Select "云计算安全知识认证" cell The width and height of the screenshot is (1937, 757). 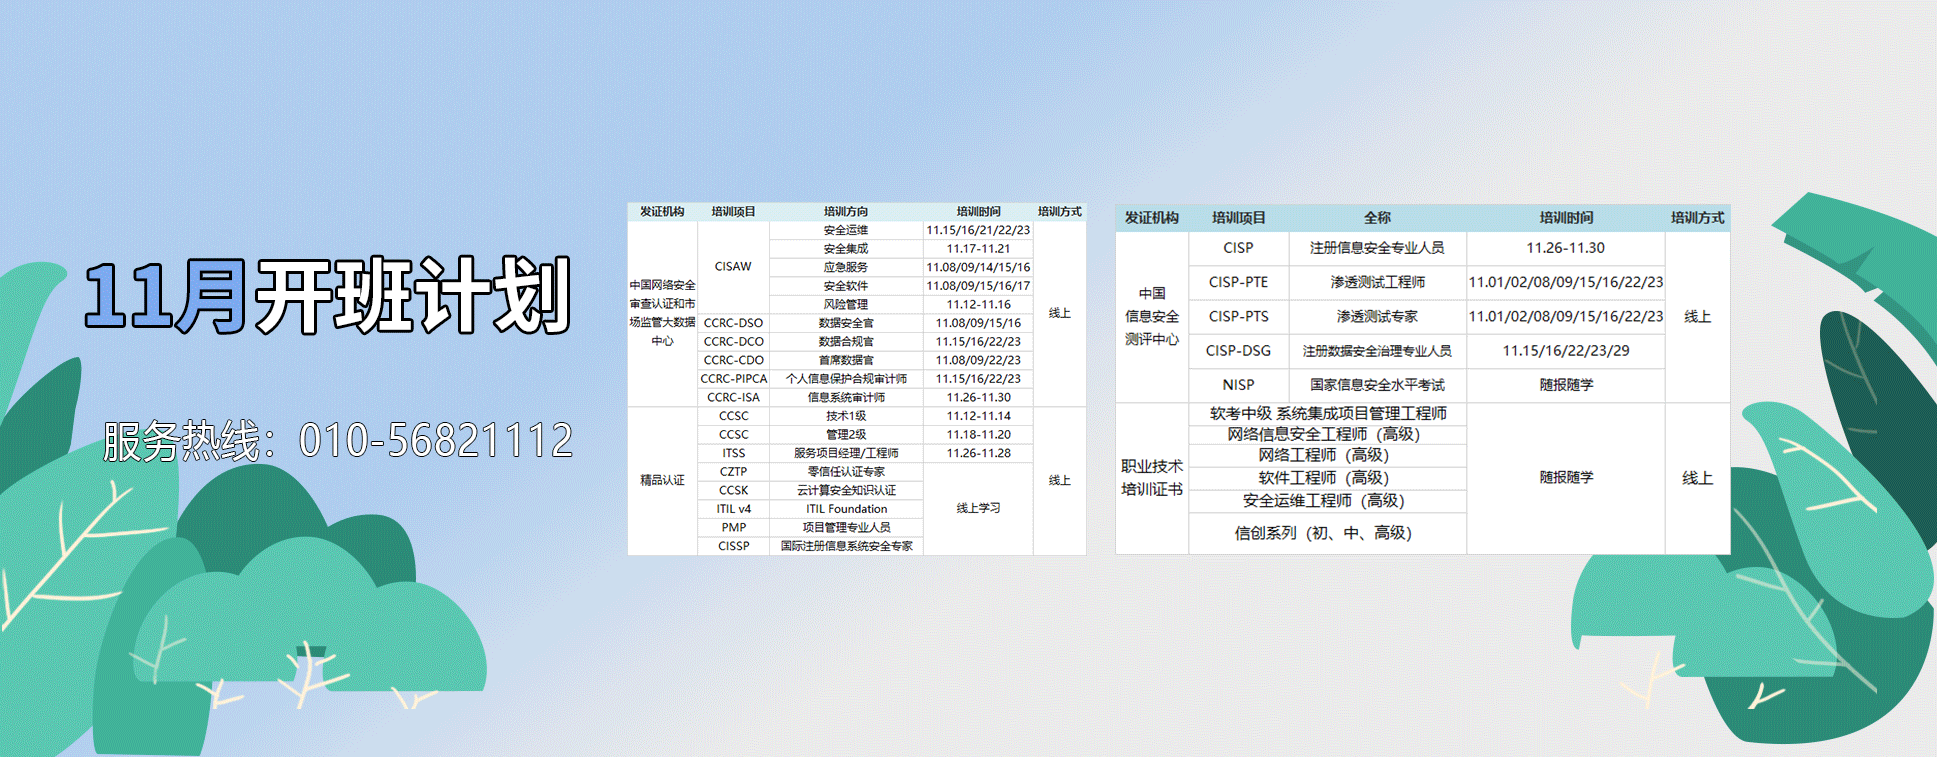tap(846, 491)
